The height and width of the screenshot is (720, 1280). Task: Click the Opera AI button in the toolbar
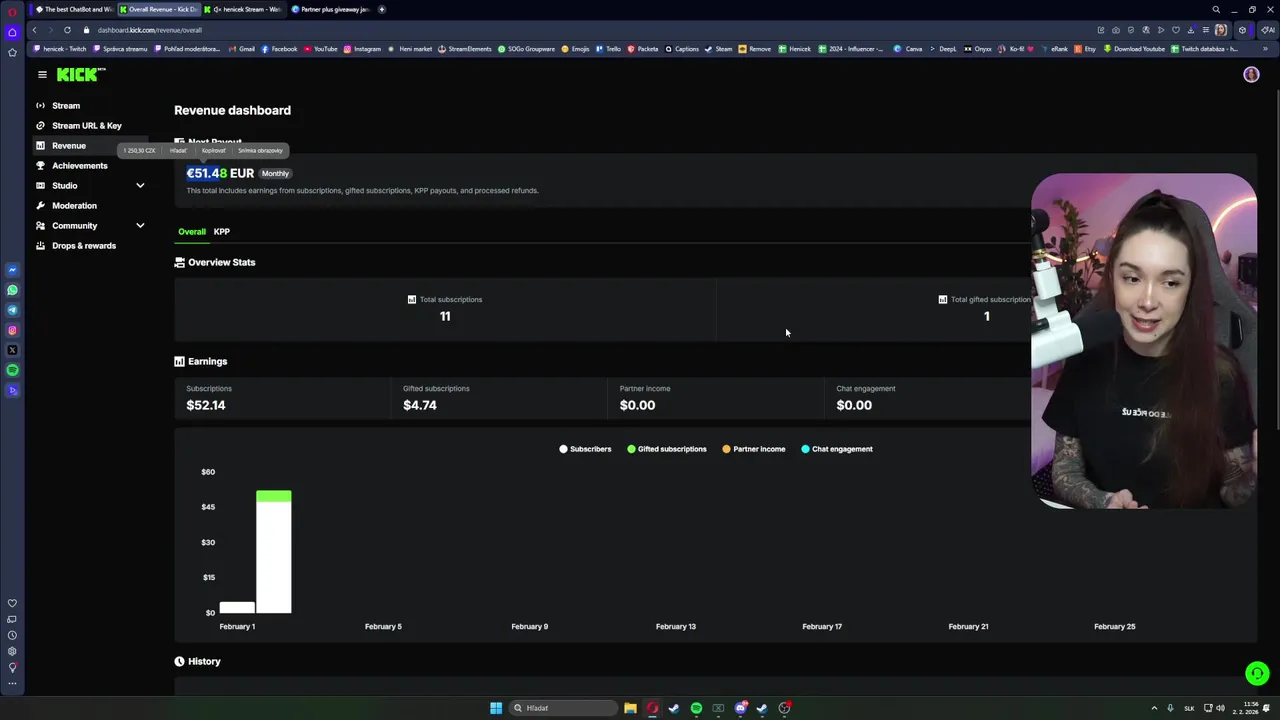(x=1267, y=30)
